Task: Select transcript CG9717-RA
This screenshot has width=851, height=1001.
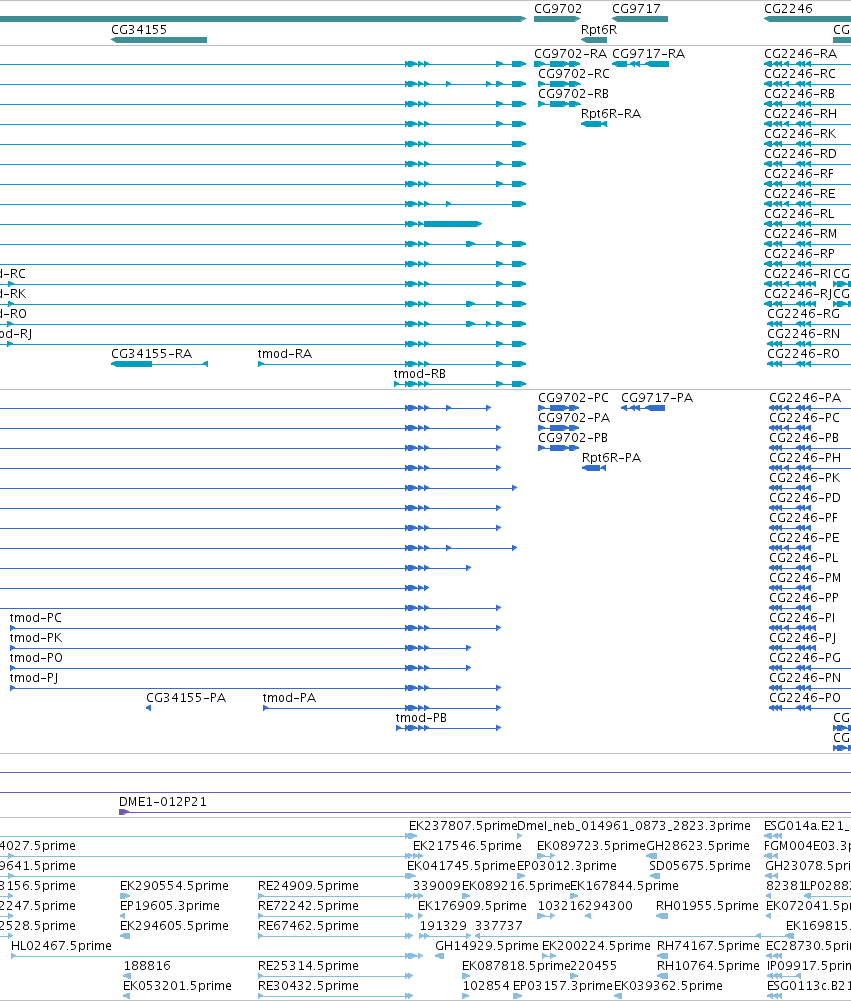Action: pos(648,54)
